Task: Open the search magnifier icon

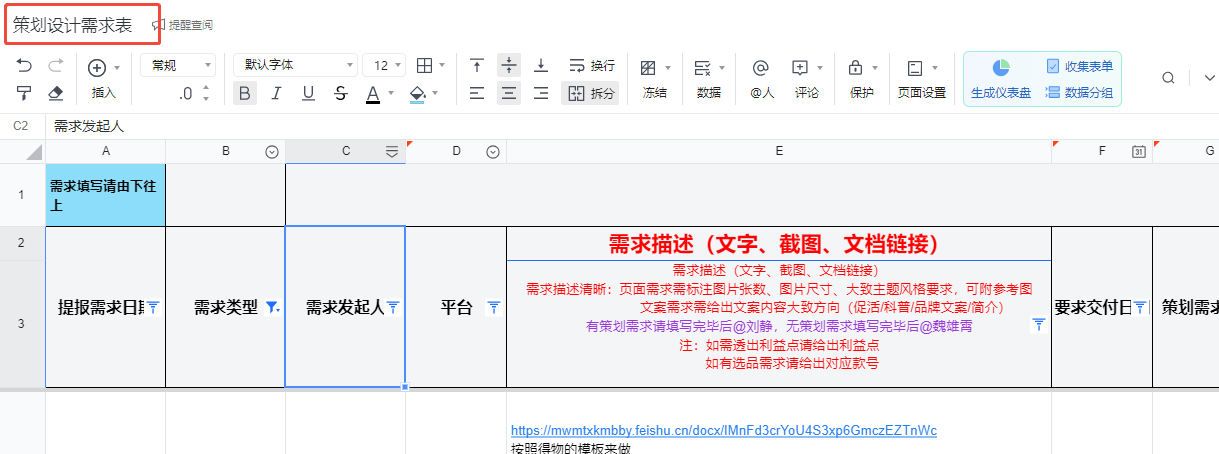Action: (x=1168, y=79)
